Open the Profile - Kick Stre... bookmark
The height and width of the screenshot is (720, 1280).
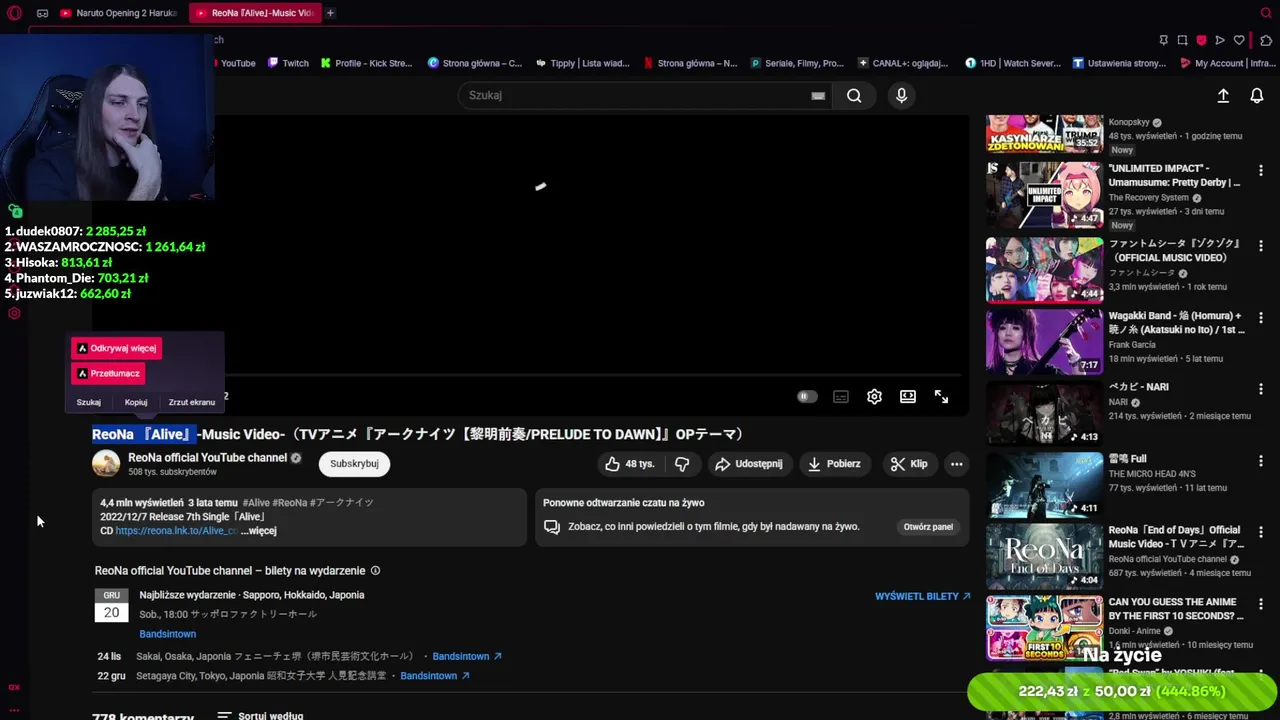point(366,63)
